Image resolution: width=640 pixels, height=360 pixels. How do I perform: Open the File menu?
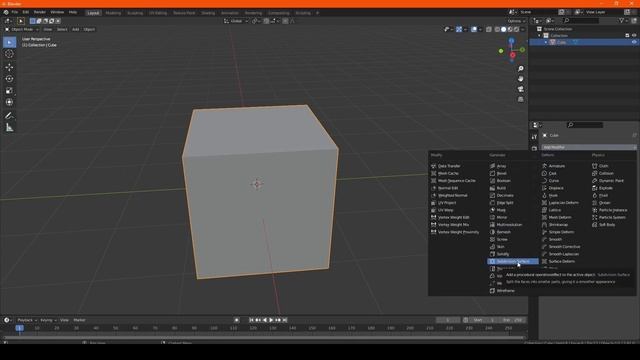15,12
